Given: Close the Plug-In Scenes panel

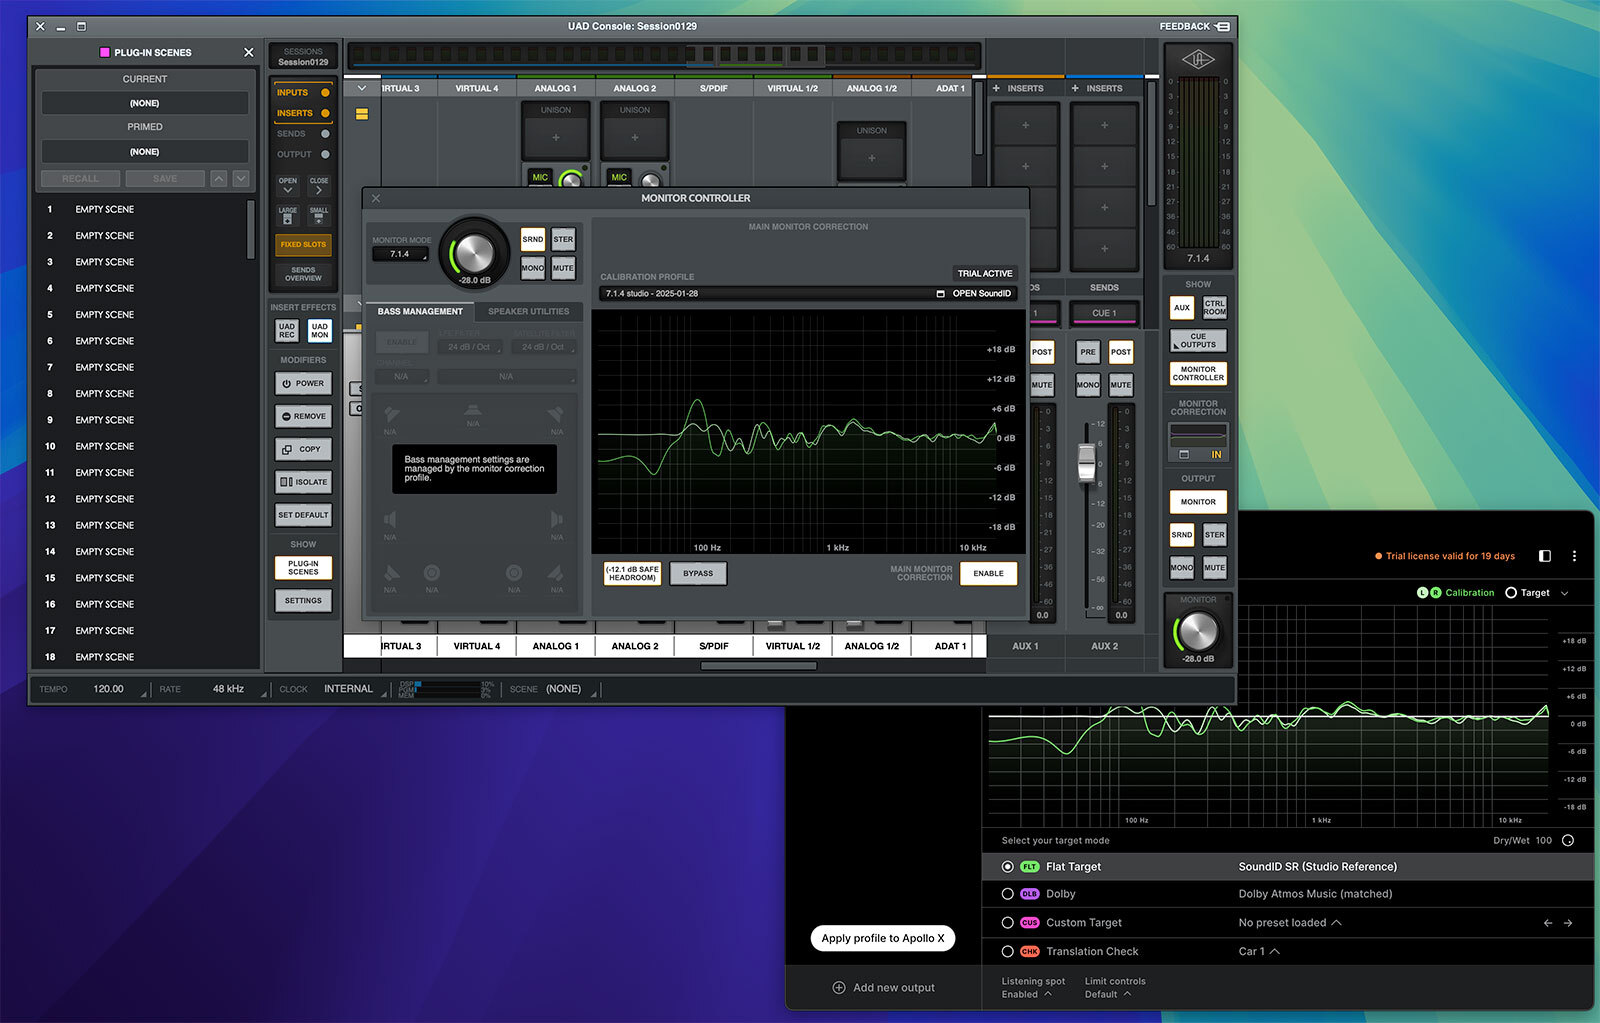Looking at the screenshot, I should (249, 52).
